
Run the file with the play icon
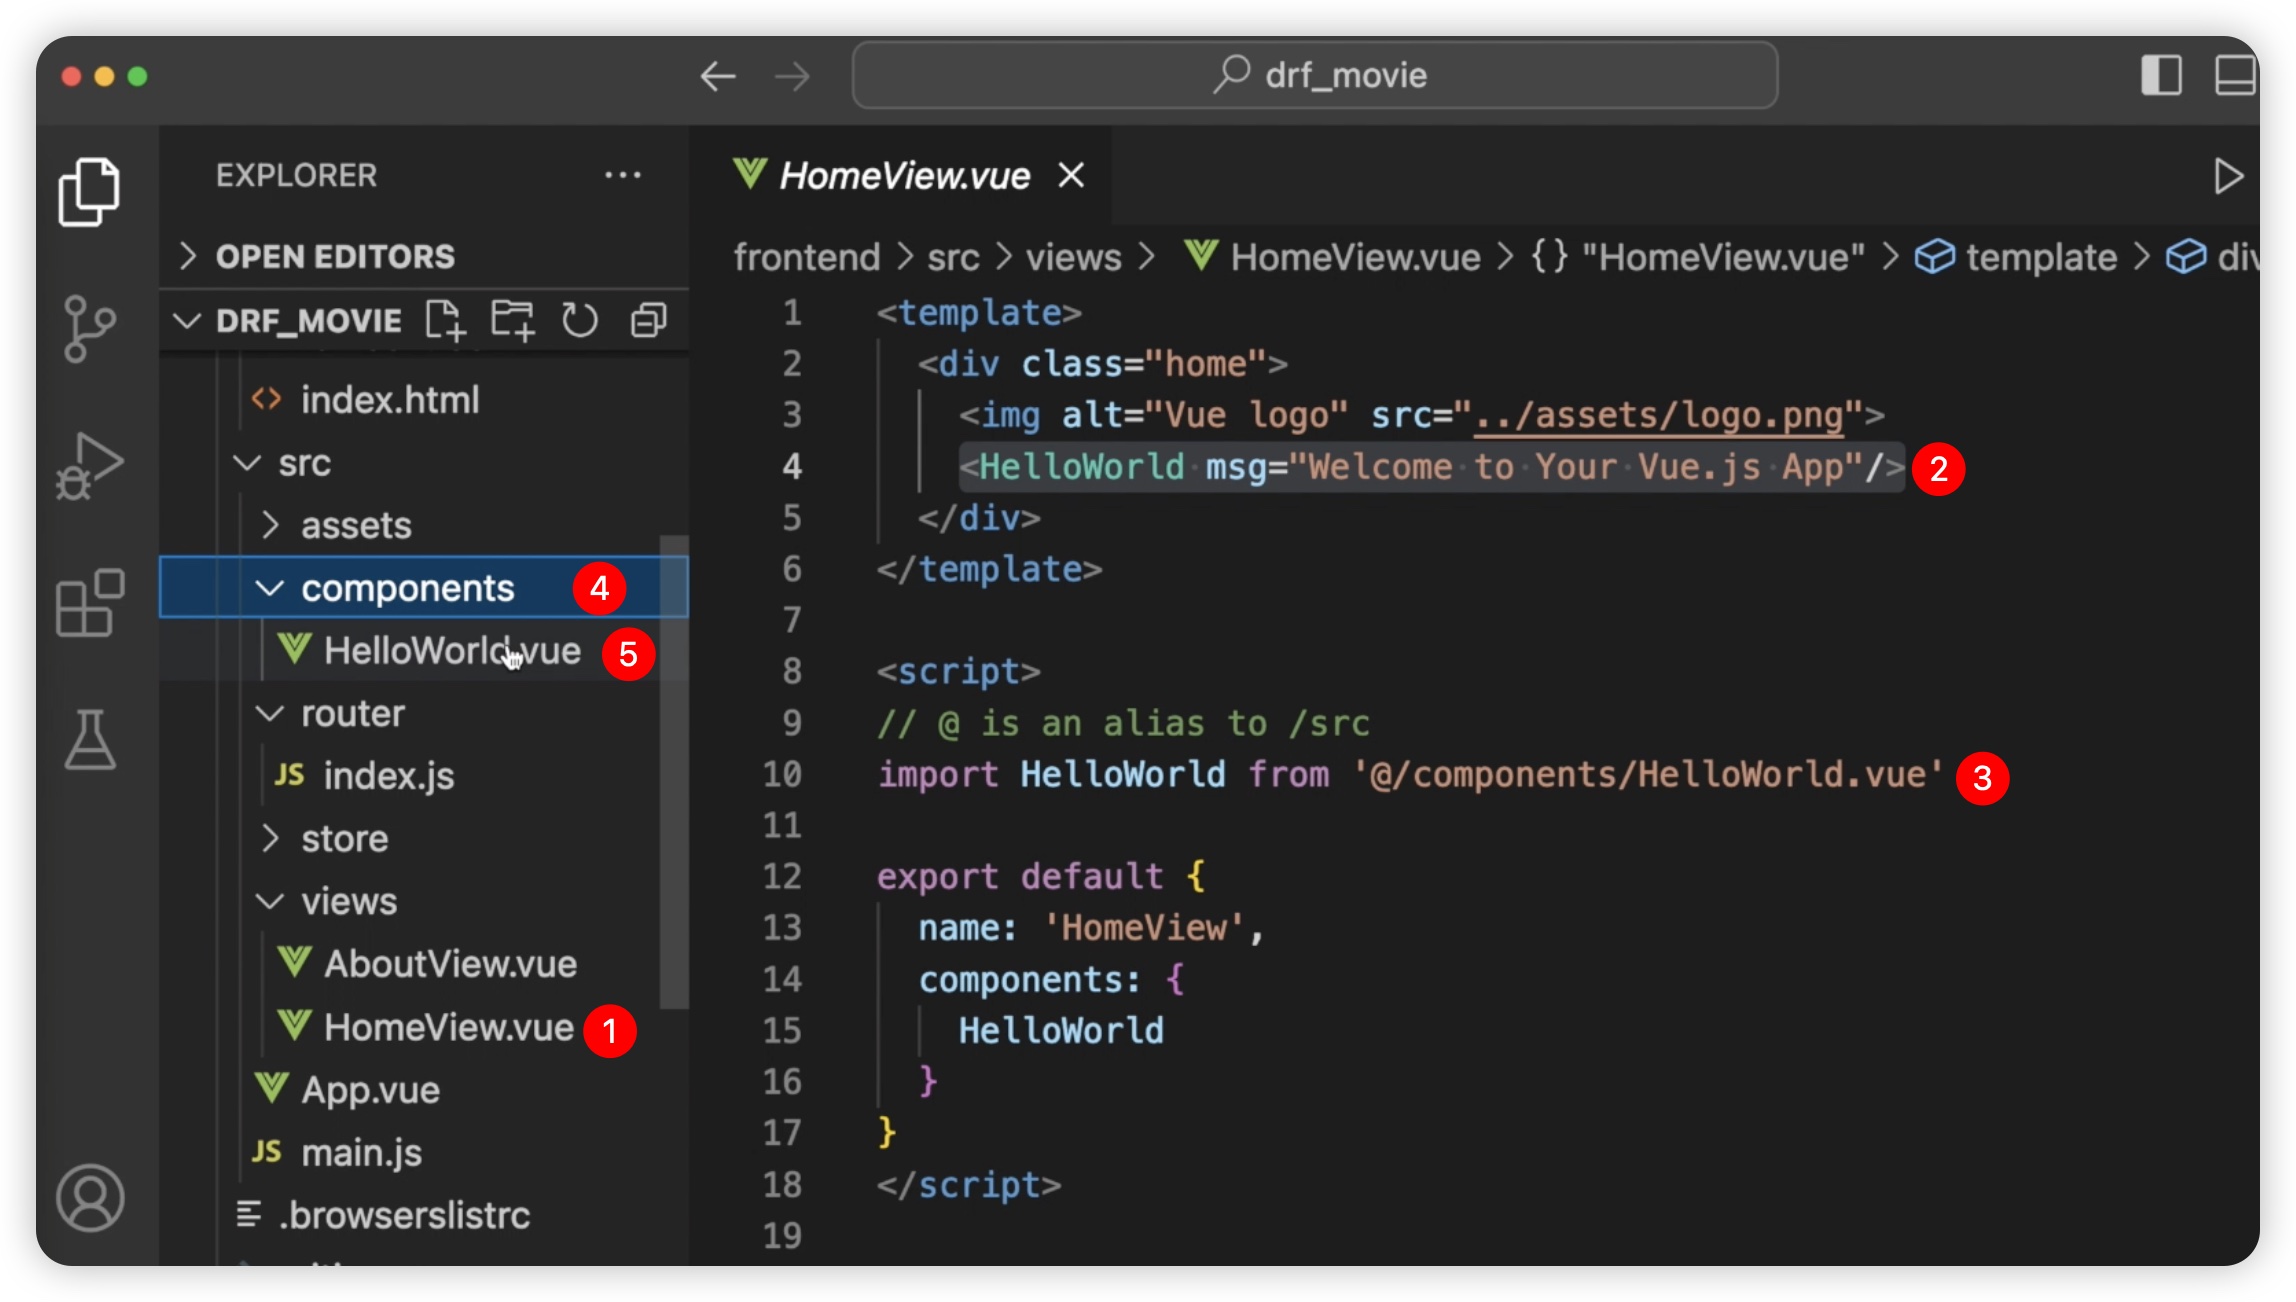(2228, 177)
